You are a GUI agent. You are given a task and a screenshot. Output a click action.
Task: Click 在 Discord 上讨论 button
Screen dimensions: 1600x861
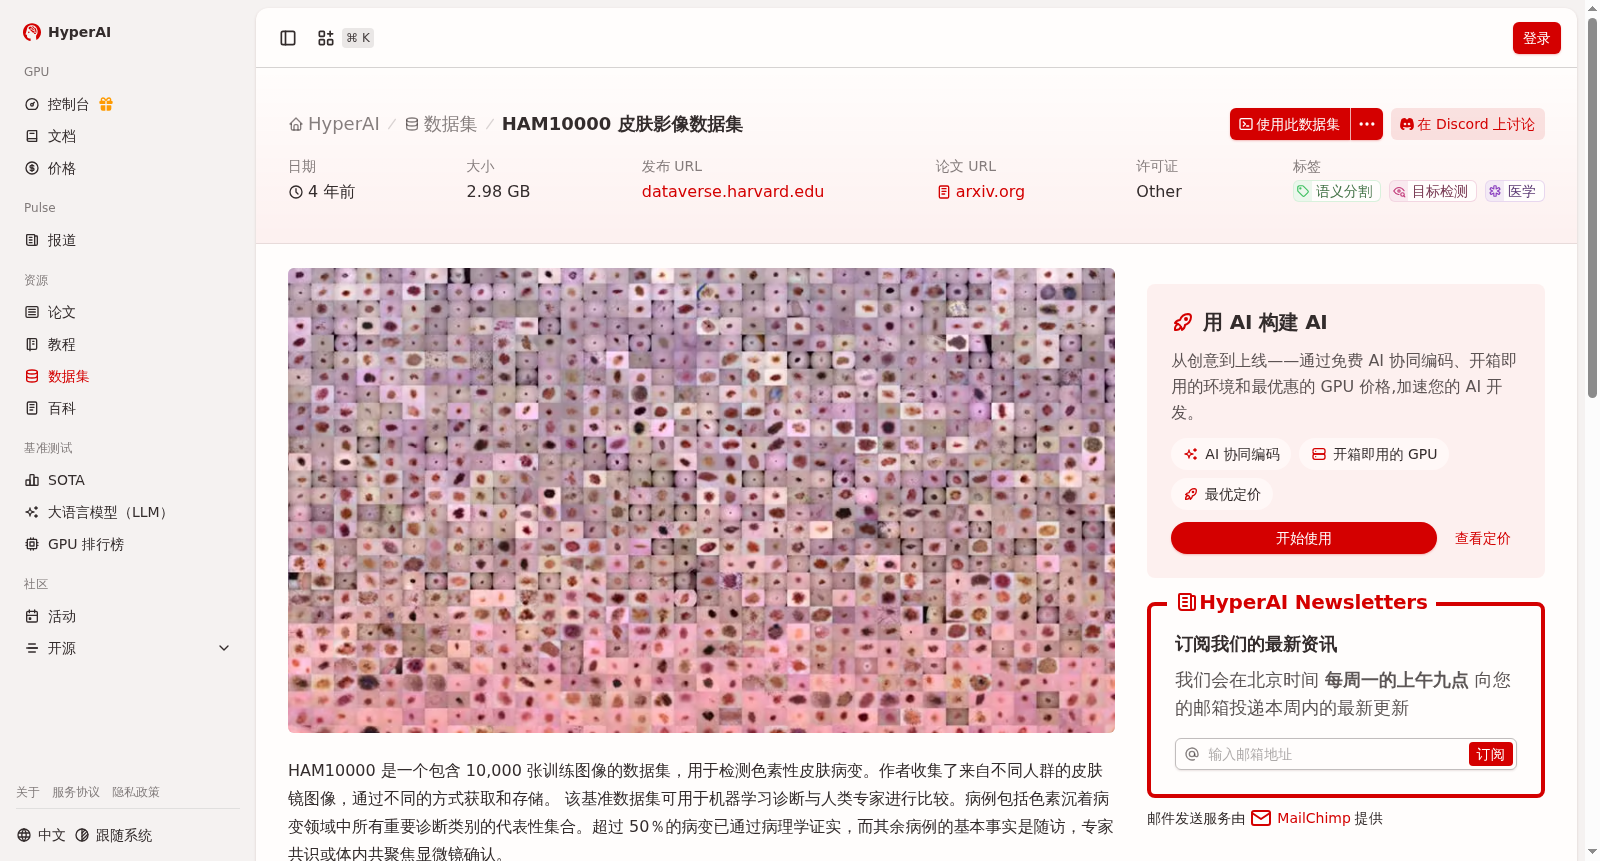coord(1467,124)
